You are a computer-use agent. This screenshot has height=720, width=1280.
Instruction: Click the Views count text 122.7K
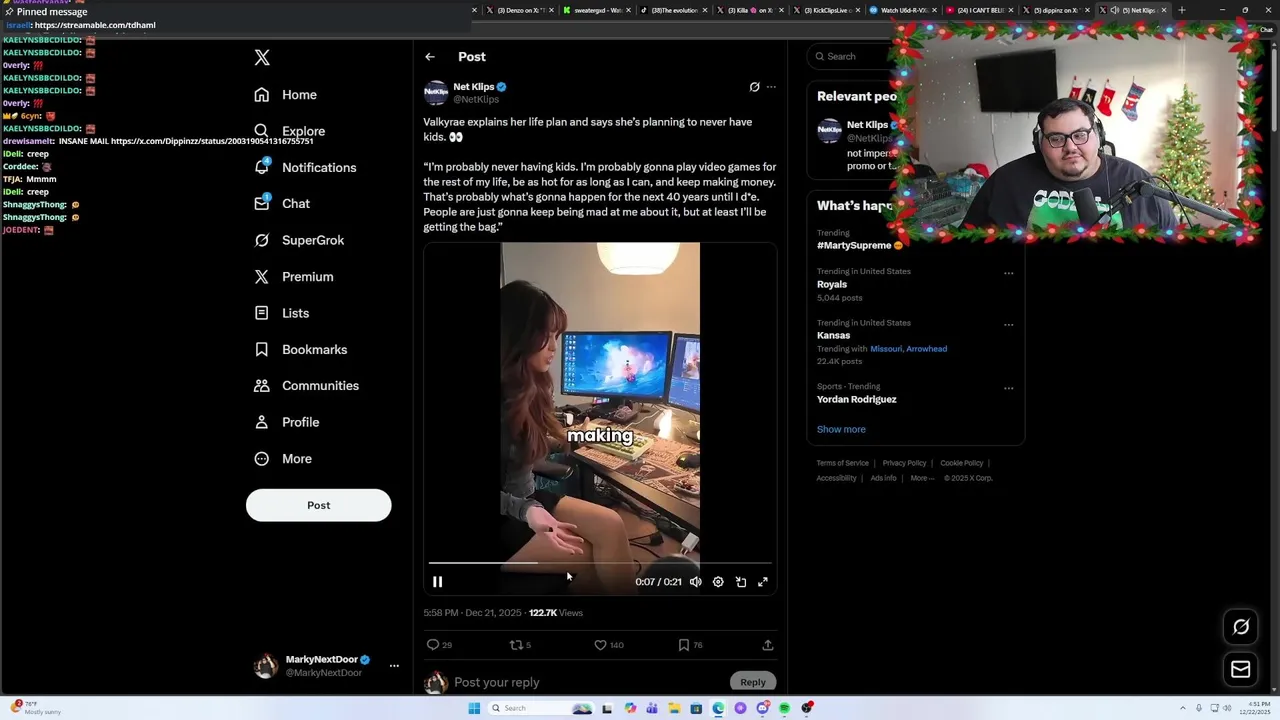(556, 613)
